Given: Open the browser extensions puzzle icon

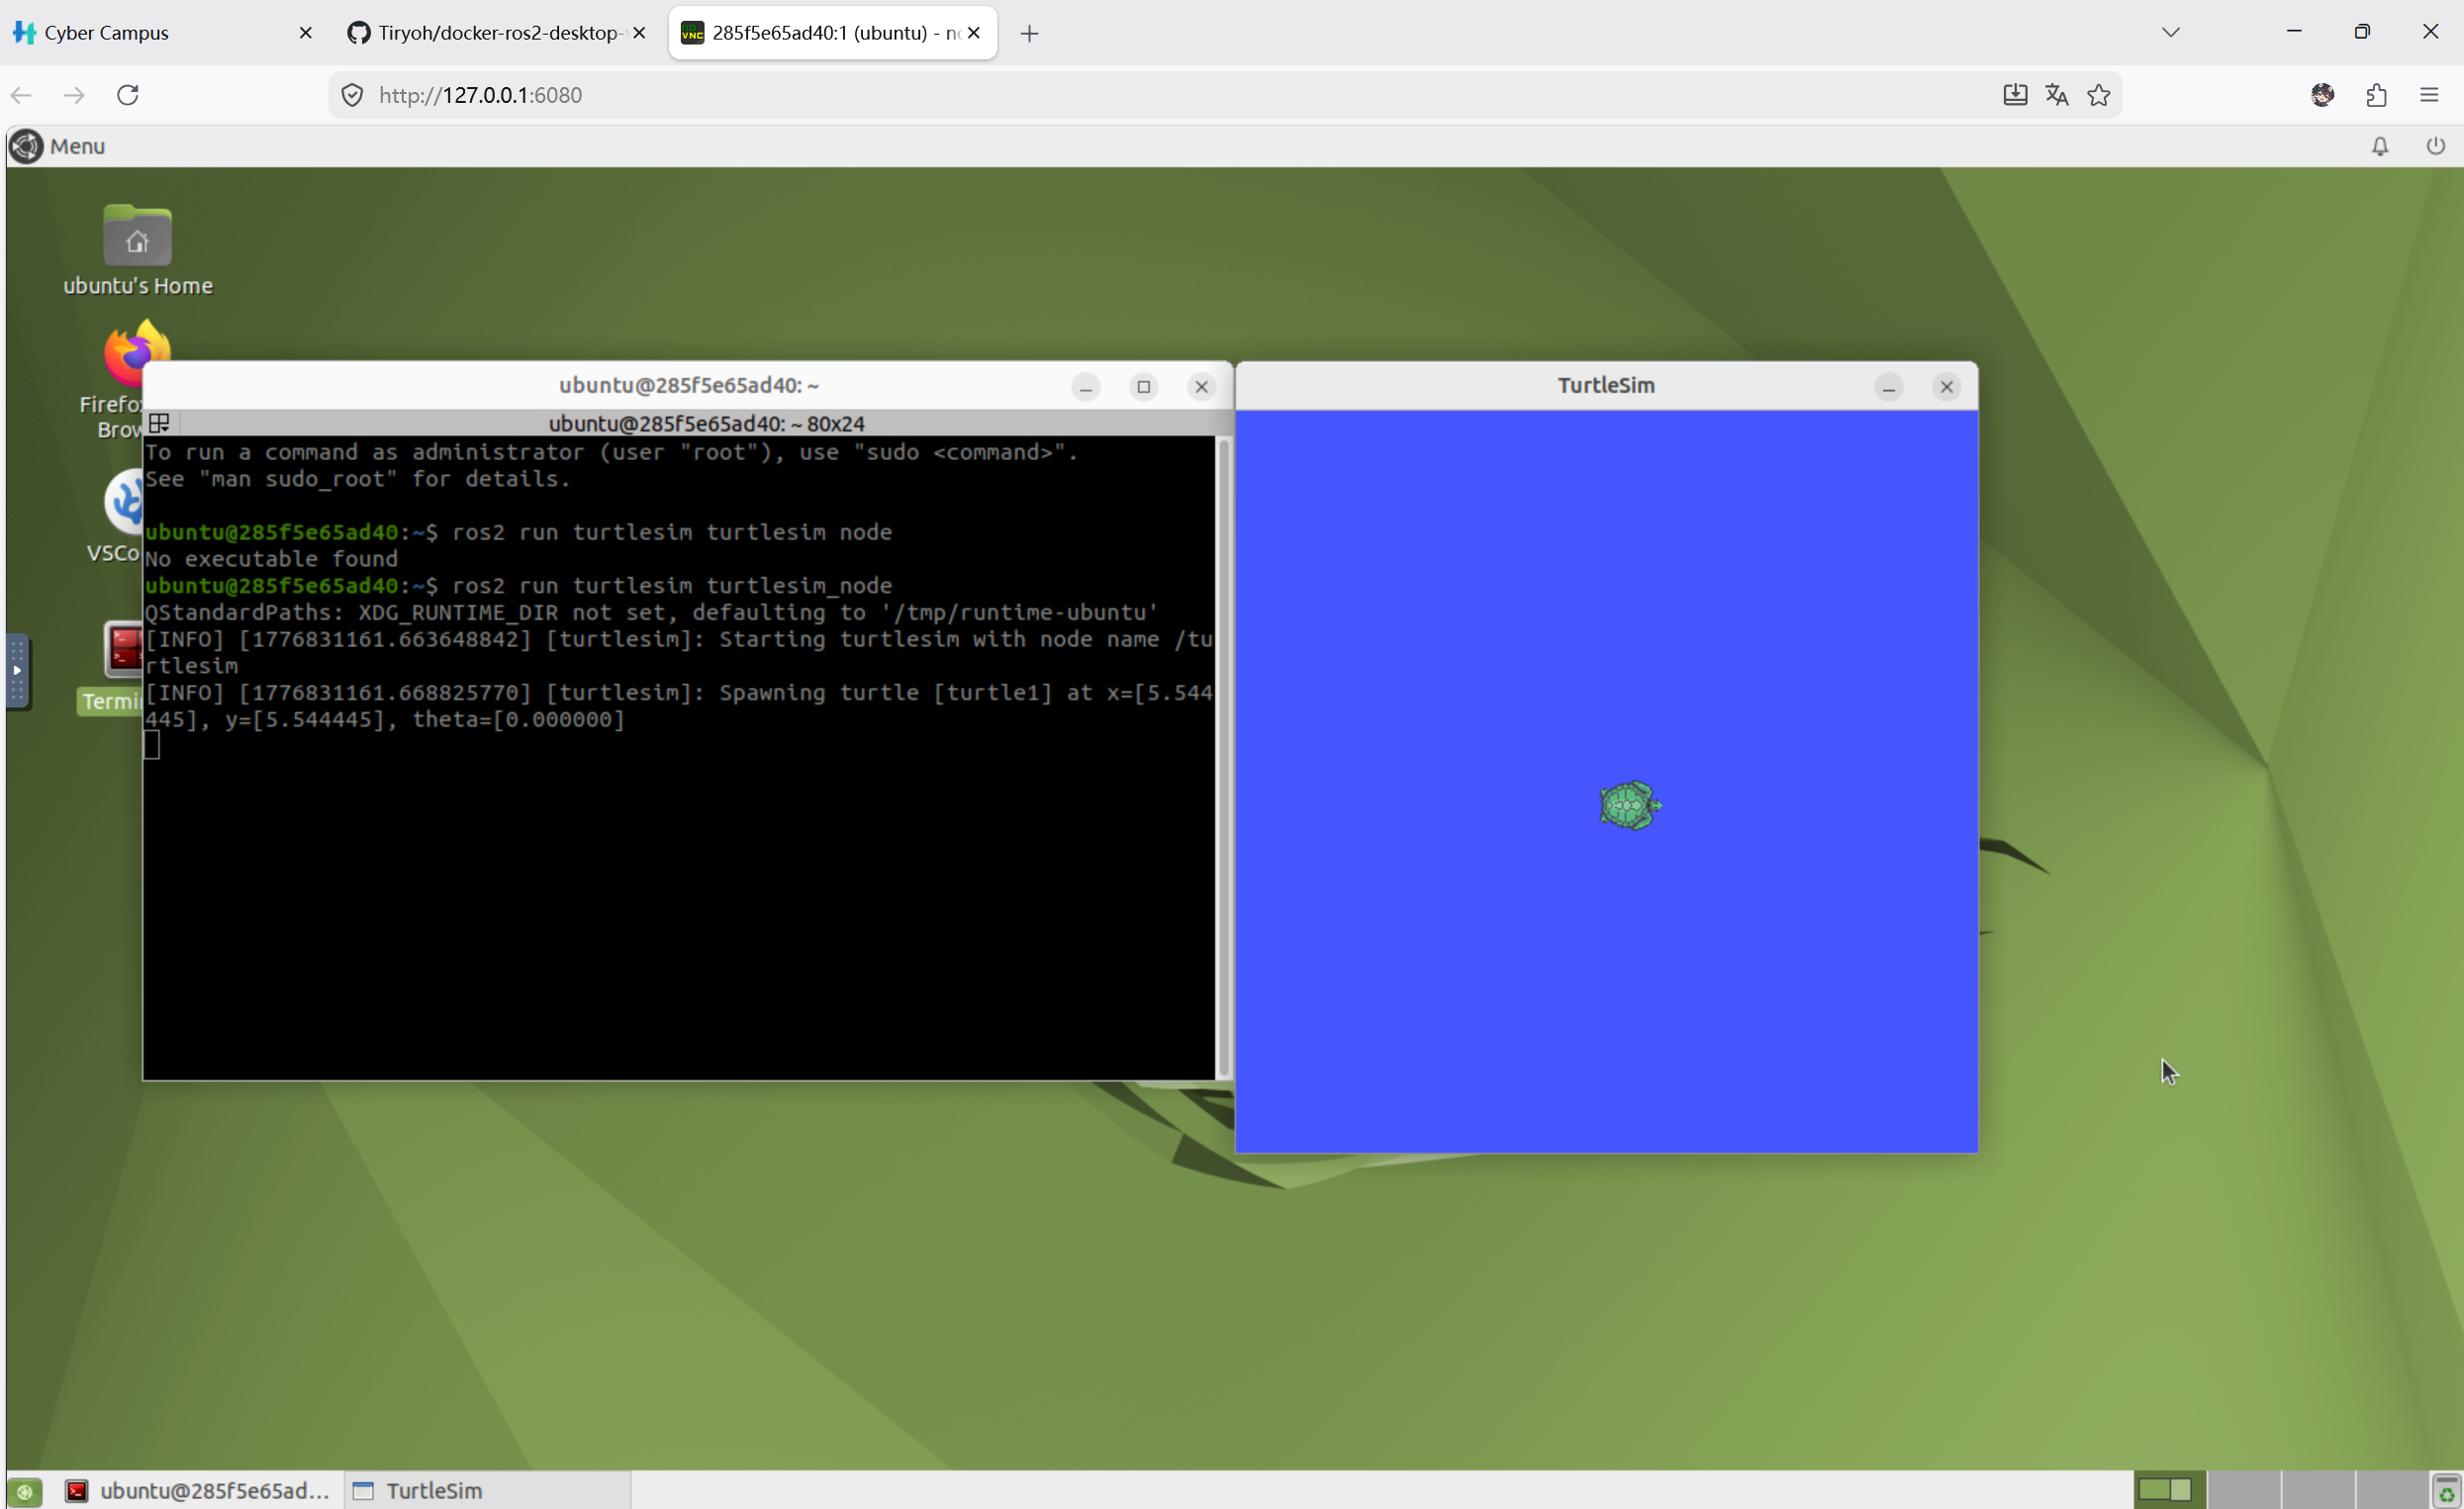Looking at the screenshot, I should coord(2377,95).
